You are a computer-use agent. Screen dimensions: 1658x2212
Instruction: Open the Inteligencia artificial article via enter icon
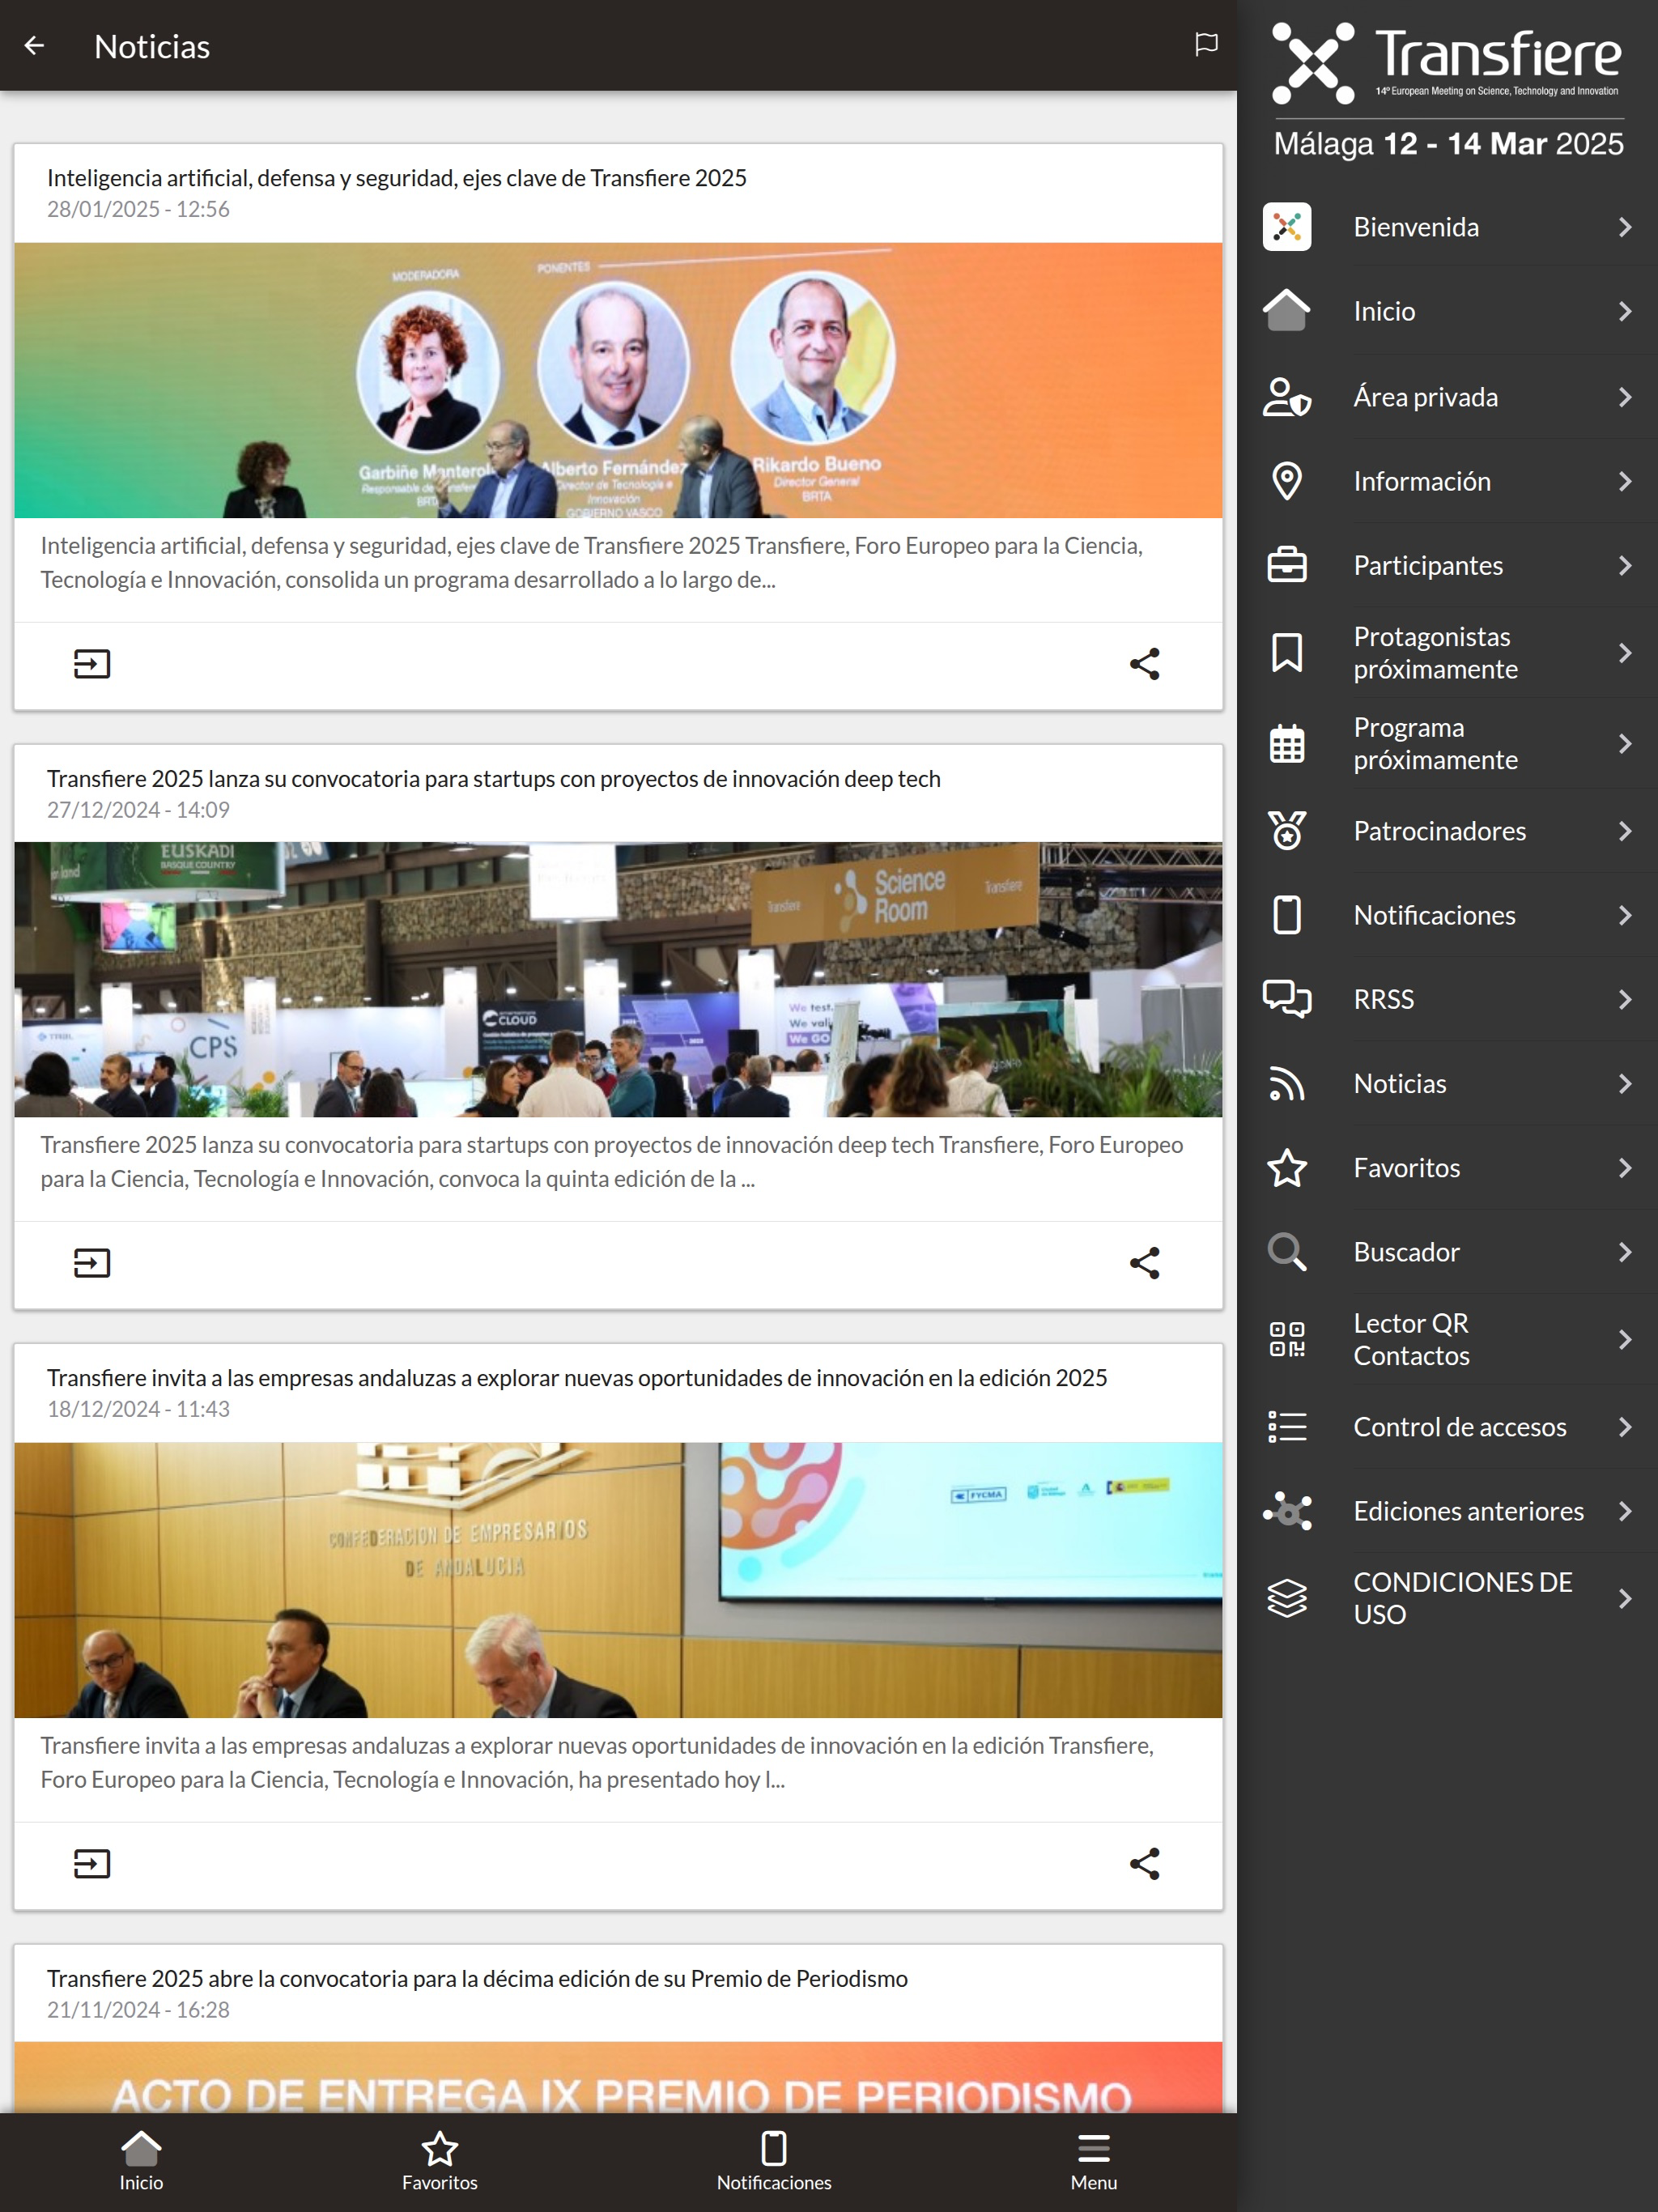tap(92, 664)
